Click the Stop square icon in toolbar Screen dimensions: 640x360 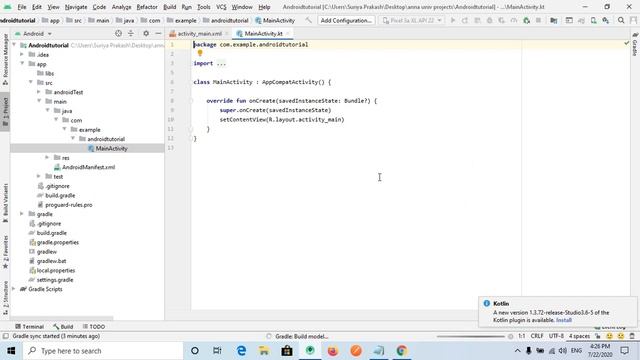(538, 20)
